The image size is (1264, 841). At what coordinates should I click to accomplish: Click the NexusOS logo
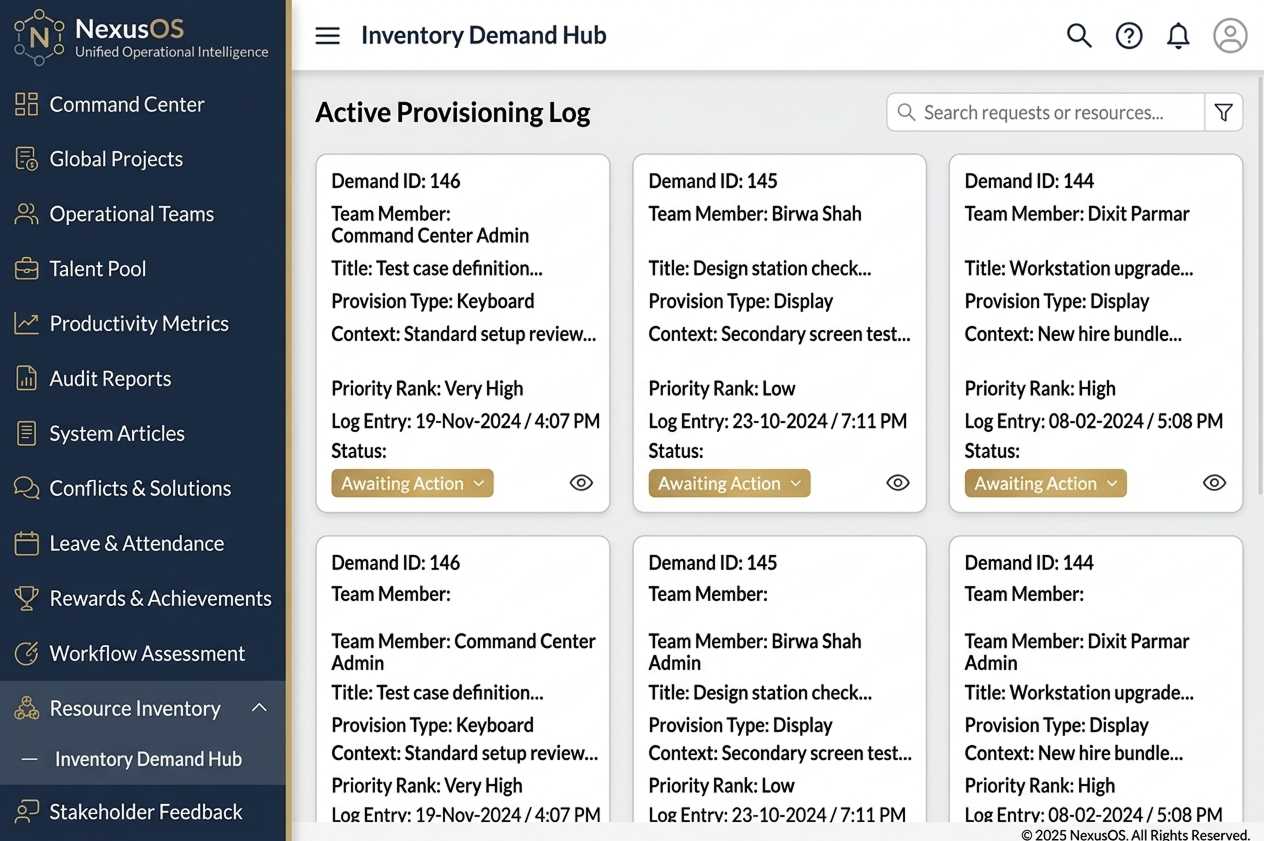click(39, 36)
